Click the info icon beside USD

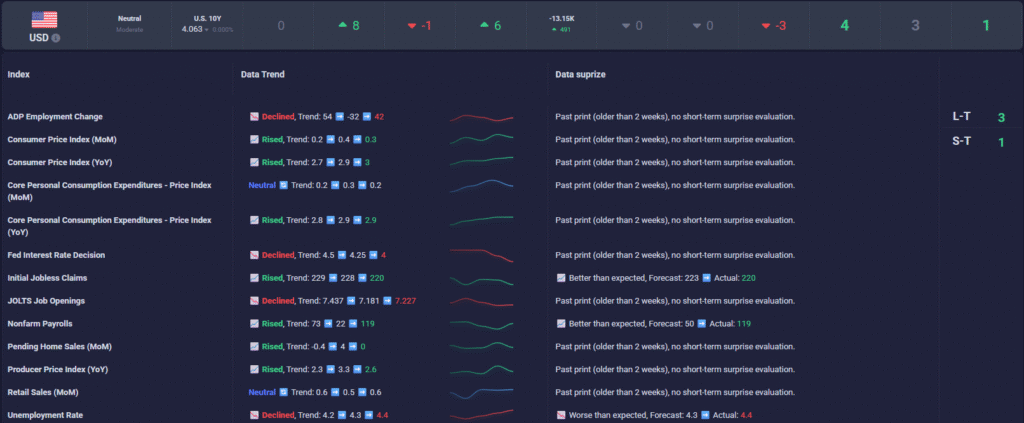[x=56, y=38]
